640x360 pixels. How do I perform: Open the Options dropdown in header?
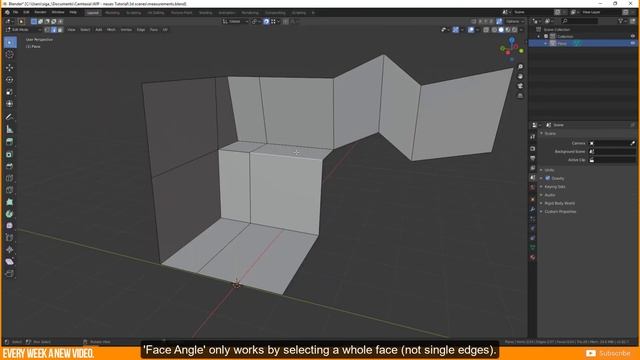[x=515, y=21]
